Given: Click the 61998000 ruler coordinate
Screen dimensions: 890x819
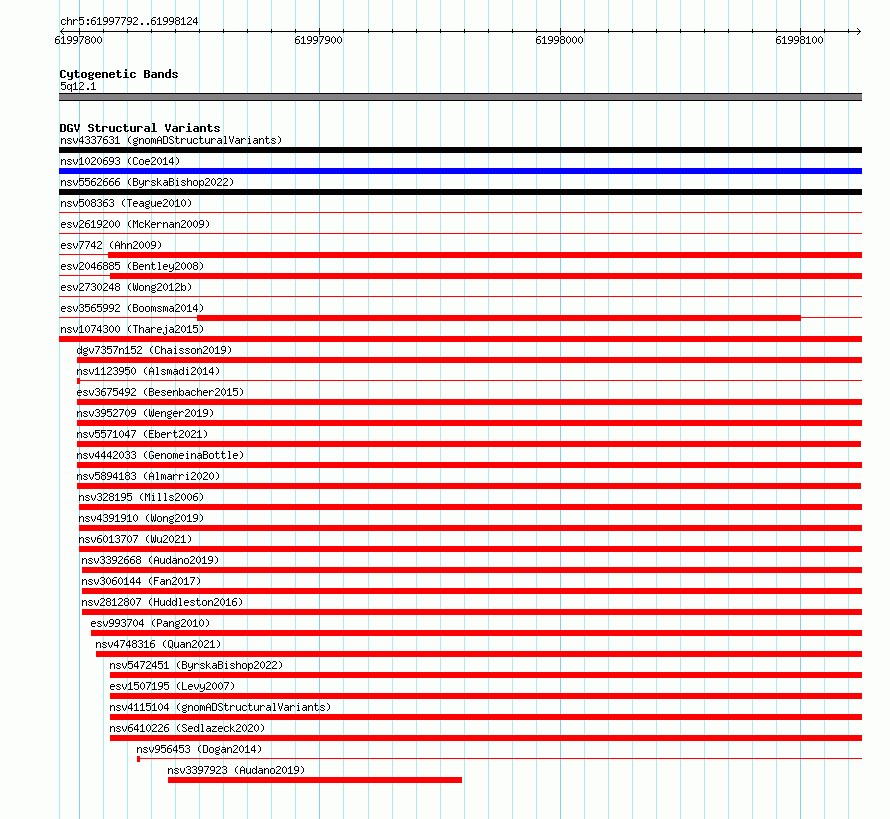Looking at the screenshot, I should click(559, 40).
